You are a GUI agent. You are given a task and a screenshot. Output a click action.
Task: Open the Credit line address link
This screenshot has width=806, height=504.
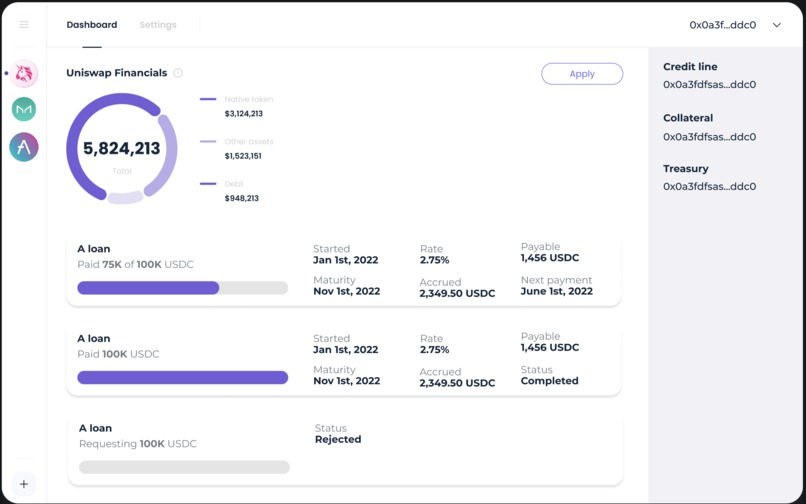tap(709, 85)
